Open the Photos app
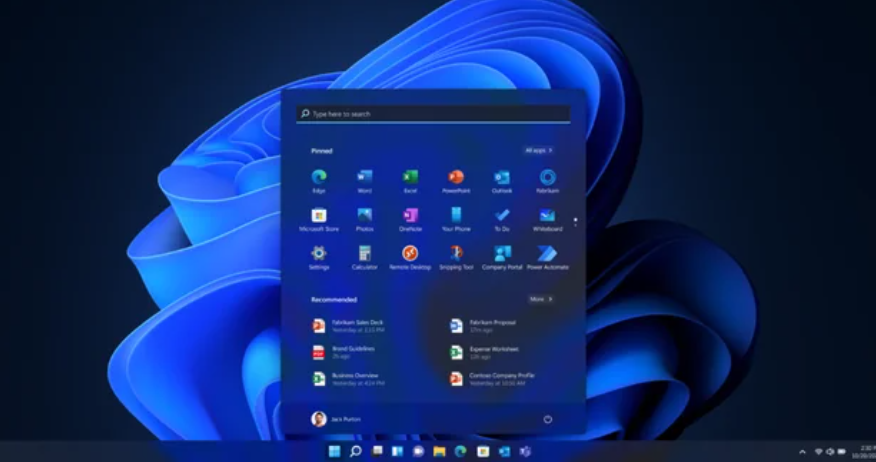Image resolution: width=876 pixels, height=462 pixels. click(x=364, y=220)
